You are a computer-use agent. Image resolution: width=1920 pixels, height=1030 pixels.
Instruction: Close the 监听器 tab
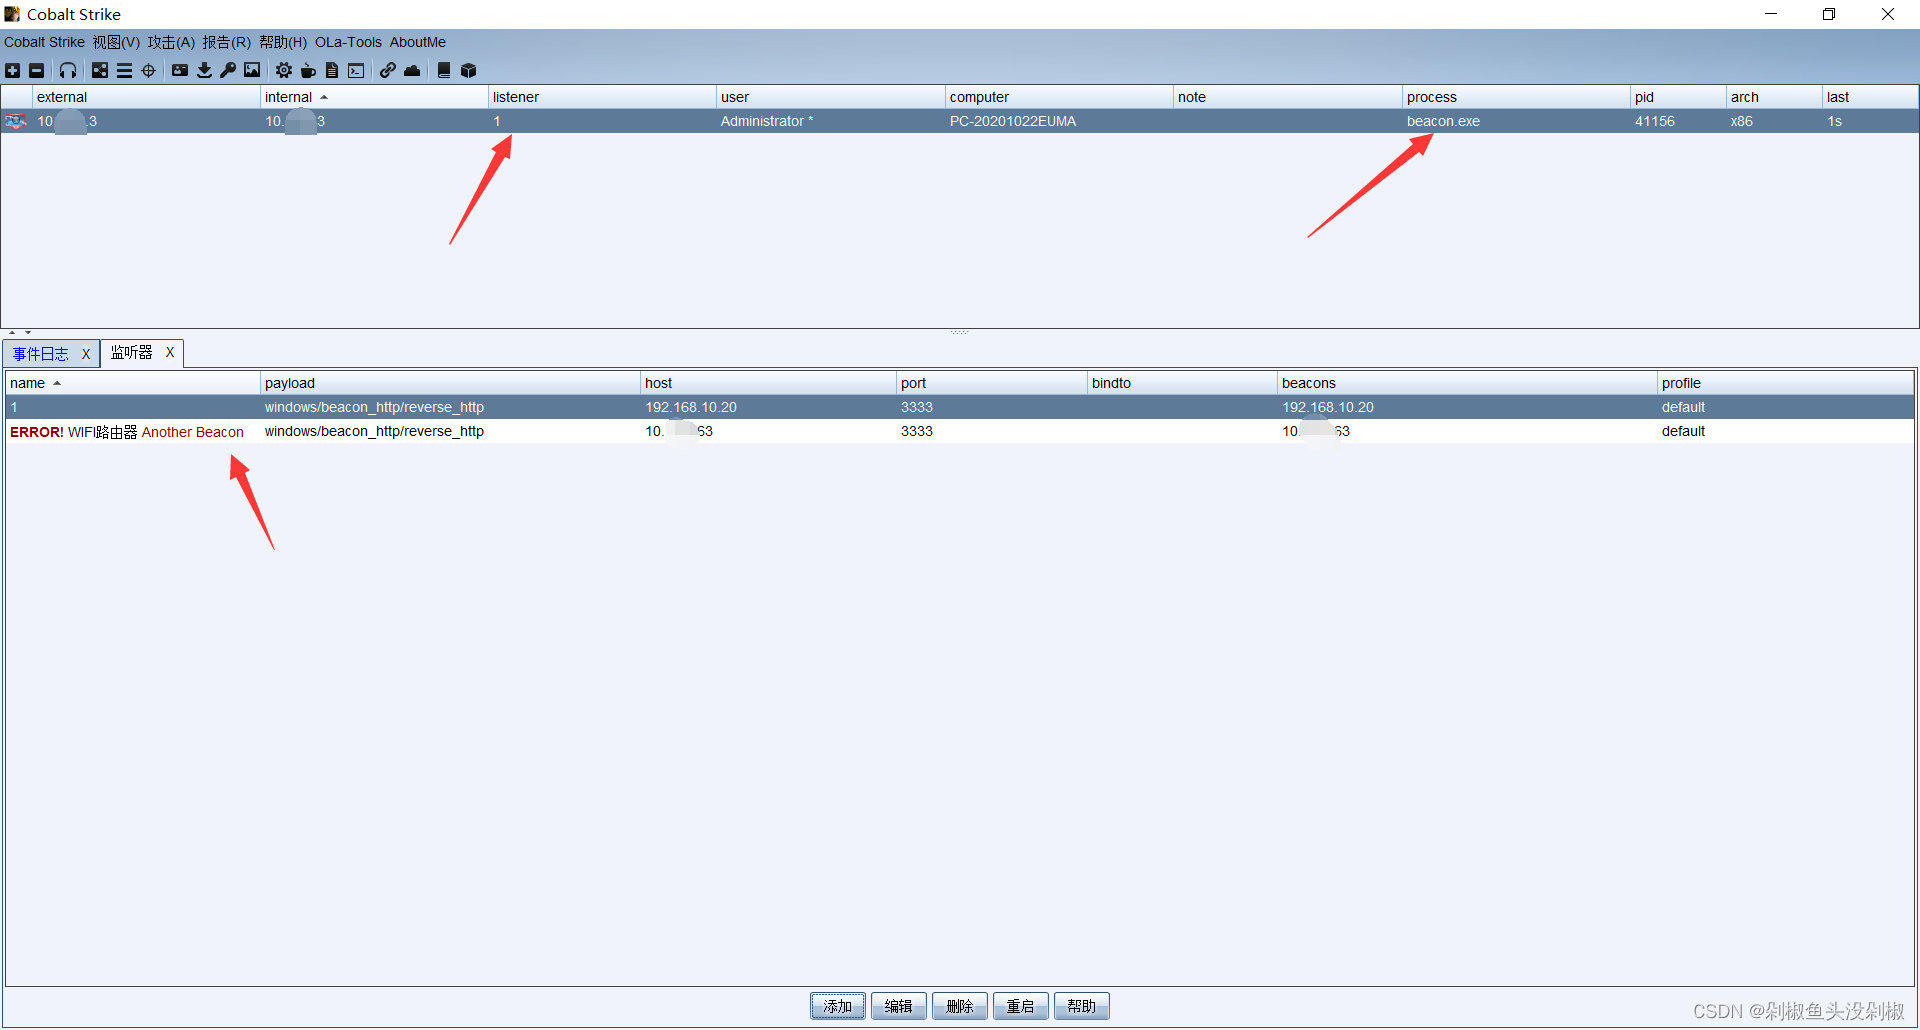coord(170,352)
